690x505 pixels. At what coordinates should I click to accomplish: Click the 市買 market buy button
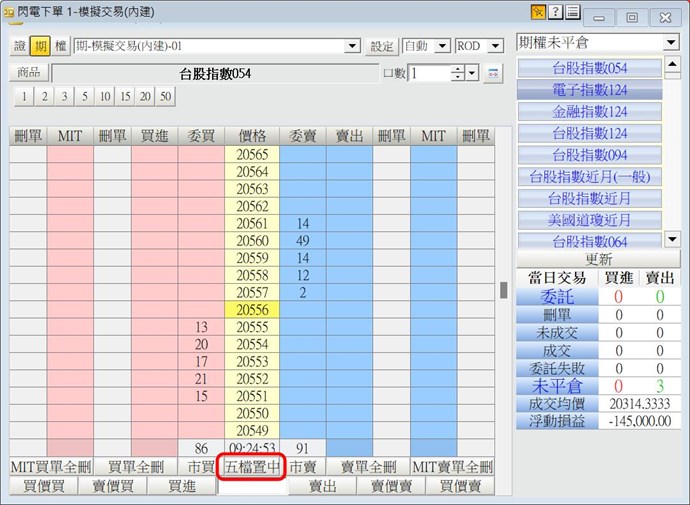tap(200, 467)
